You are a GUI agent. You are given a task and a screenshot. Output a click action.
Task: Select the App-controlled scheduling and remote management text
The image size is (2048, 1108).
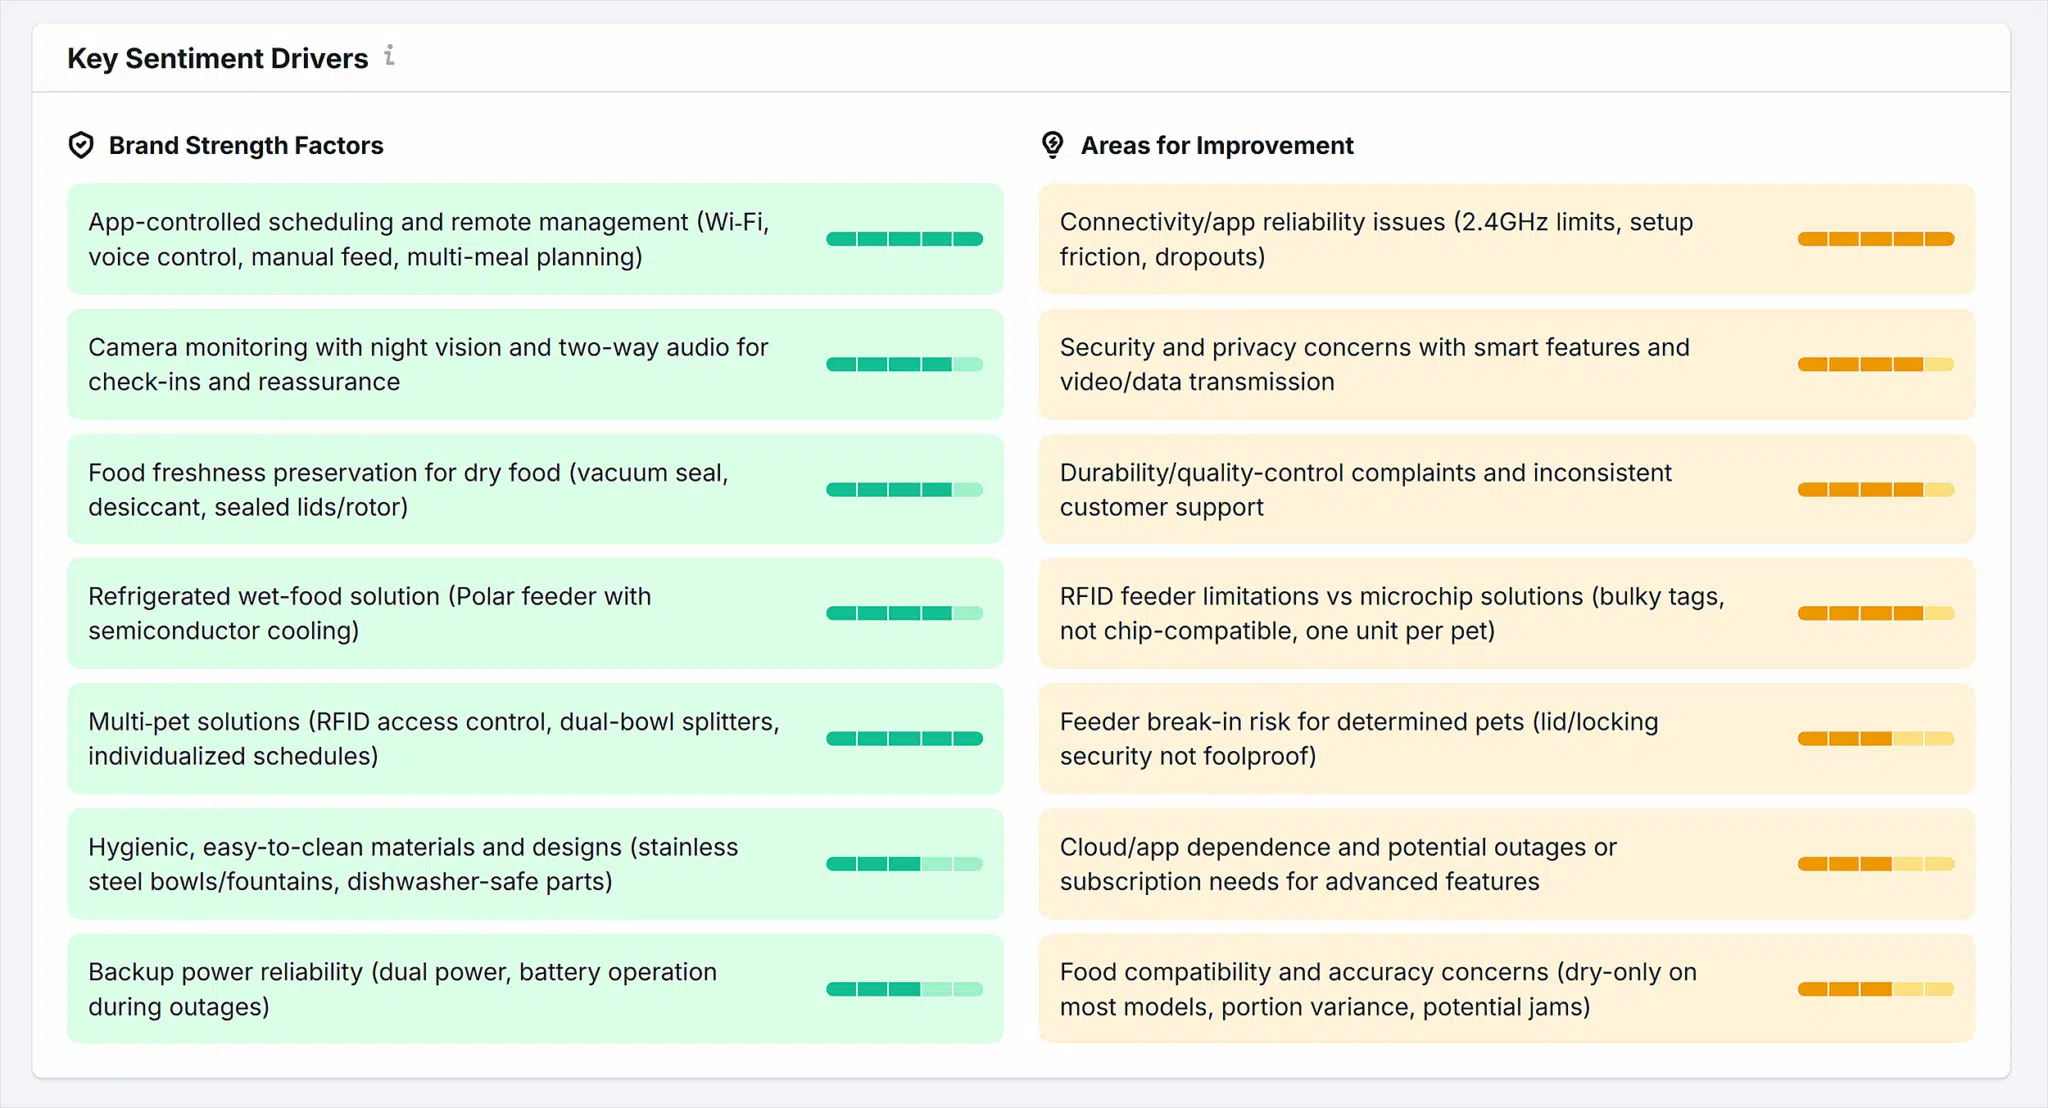(x=429, y=239)
